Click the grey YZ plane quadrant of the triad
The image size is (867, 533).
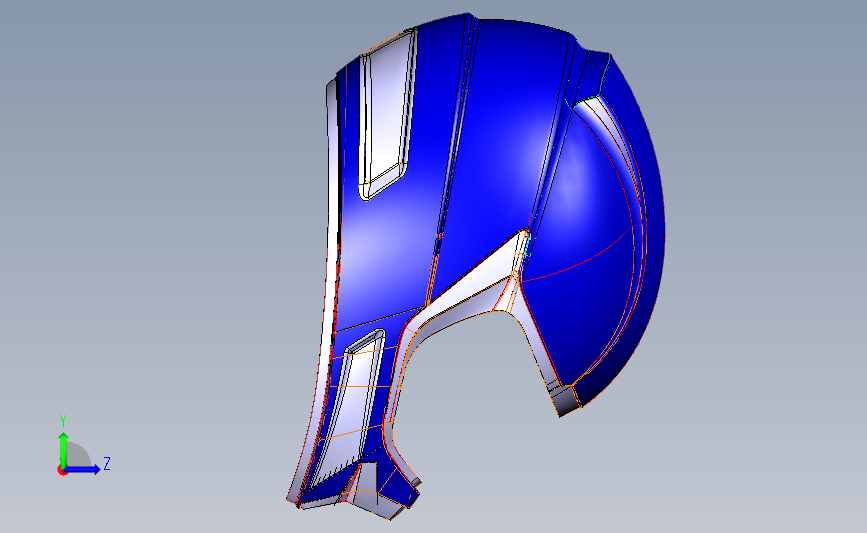pos(78,456)
